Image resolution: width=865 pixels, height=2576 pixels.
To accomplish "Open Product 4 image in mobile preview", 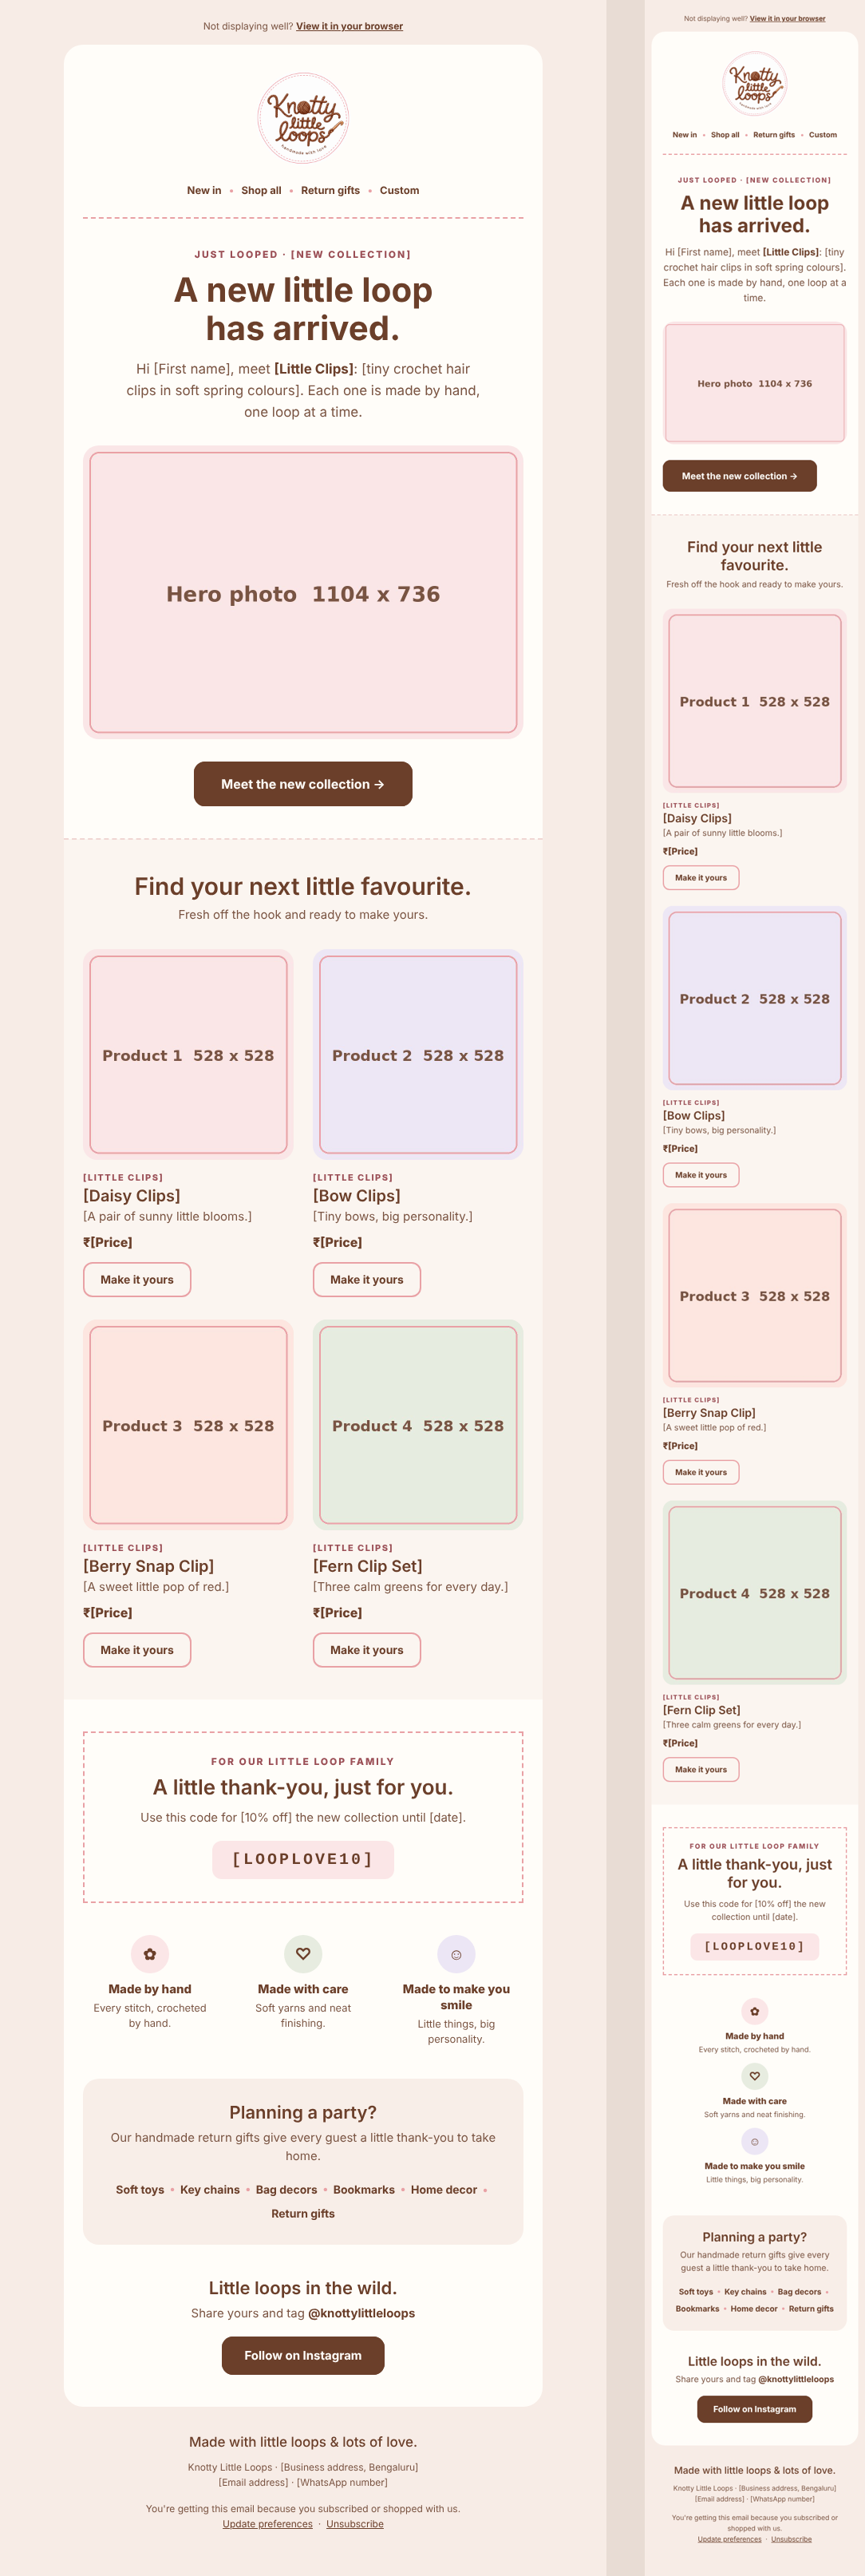I will pyautogui.click(x=754, y=1593).
